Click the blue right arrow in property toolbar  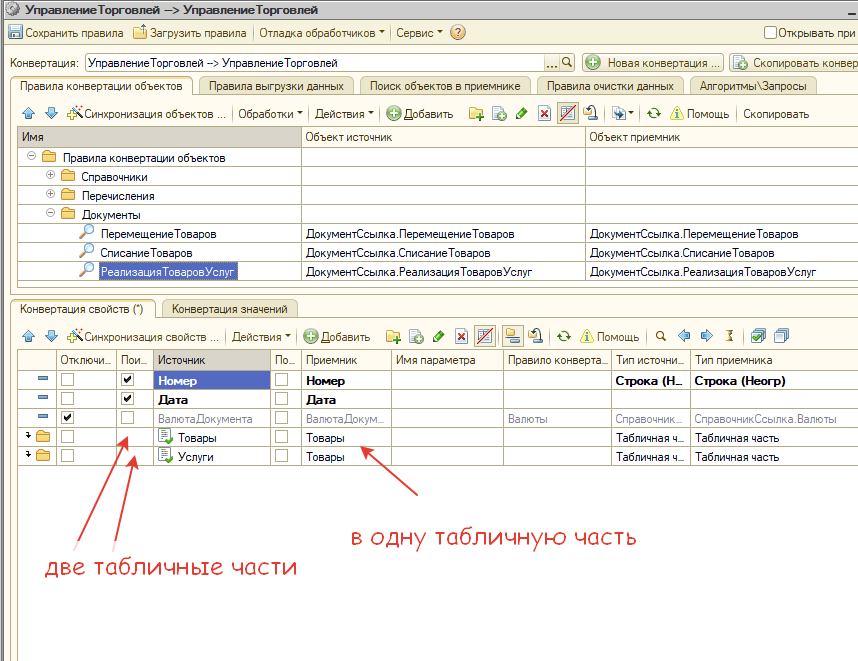[706, 336]
